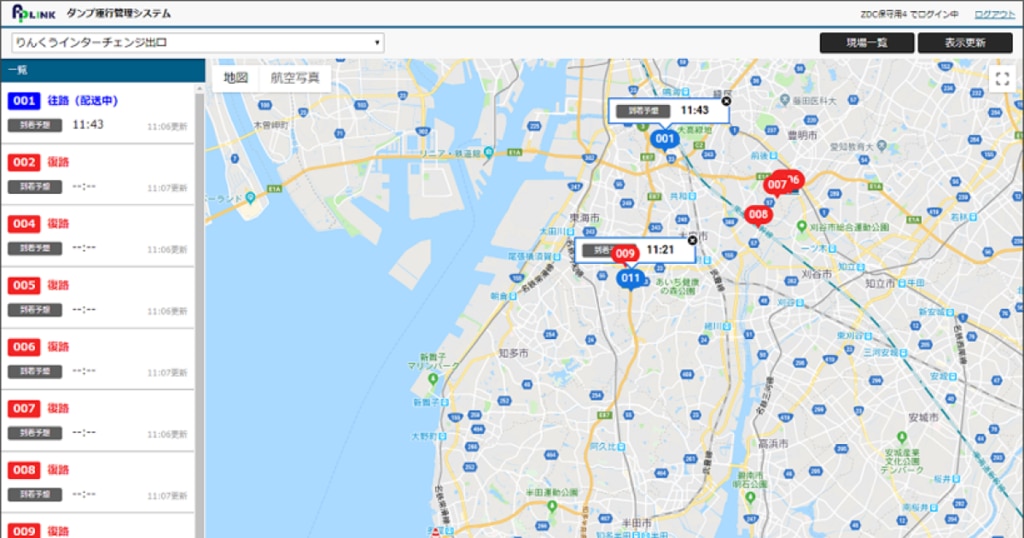Screen dimensions: 1024x538
Task: Click the blue 001 map marker
Action: coord(664,139)
